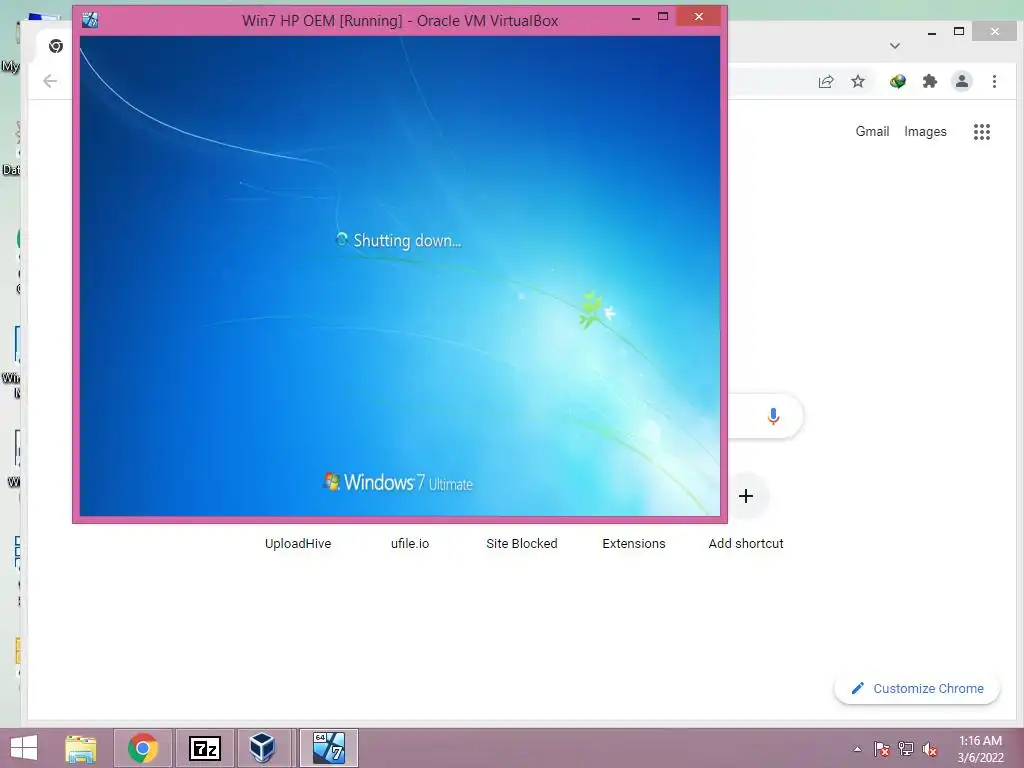Open Chrome three-dot menu
The image size is (1024, 768).
[994, 82]
